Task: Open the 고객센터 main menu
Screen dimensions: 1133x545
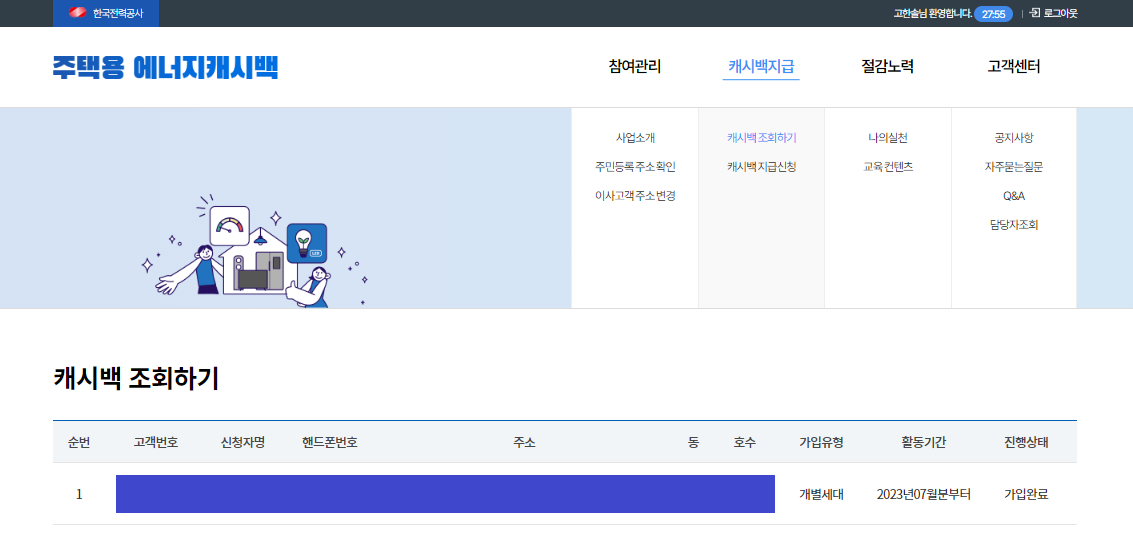Action: [1014, 67]
